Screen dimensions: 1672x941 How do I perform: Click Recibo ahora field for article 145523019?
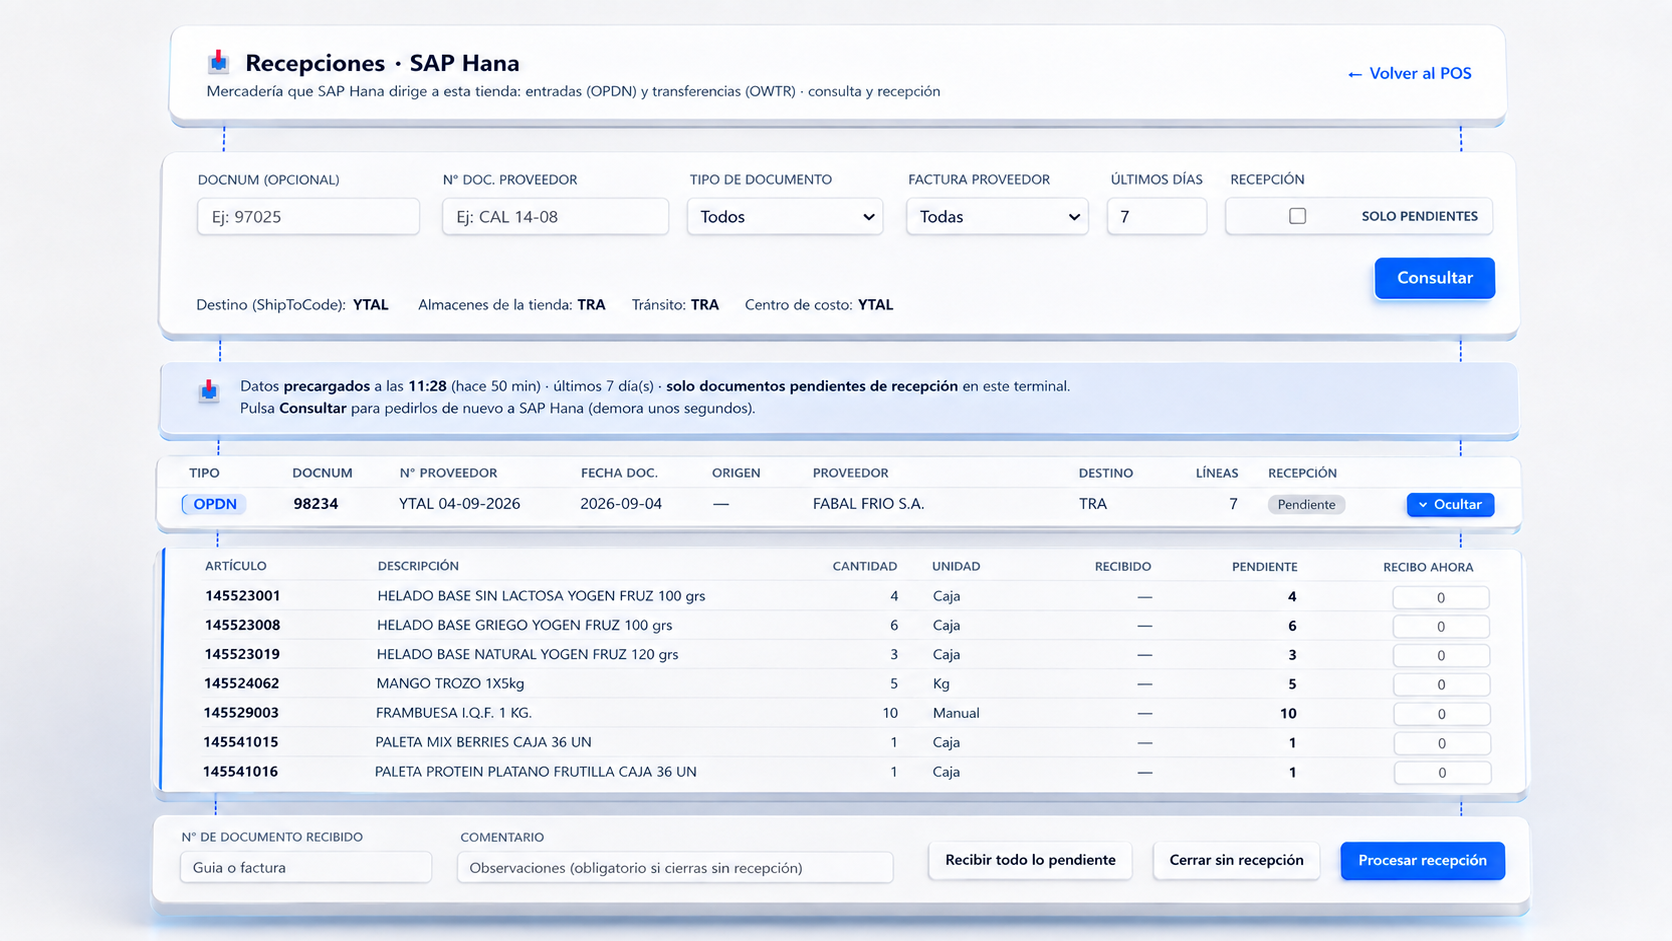pos(1441,655)
